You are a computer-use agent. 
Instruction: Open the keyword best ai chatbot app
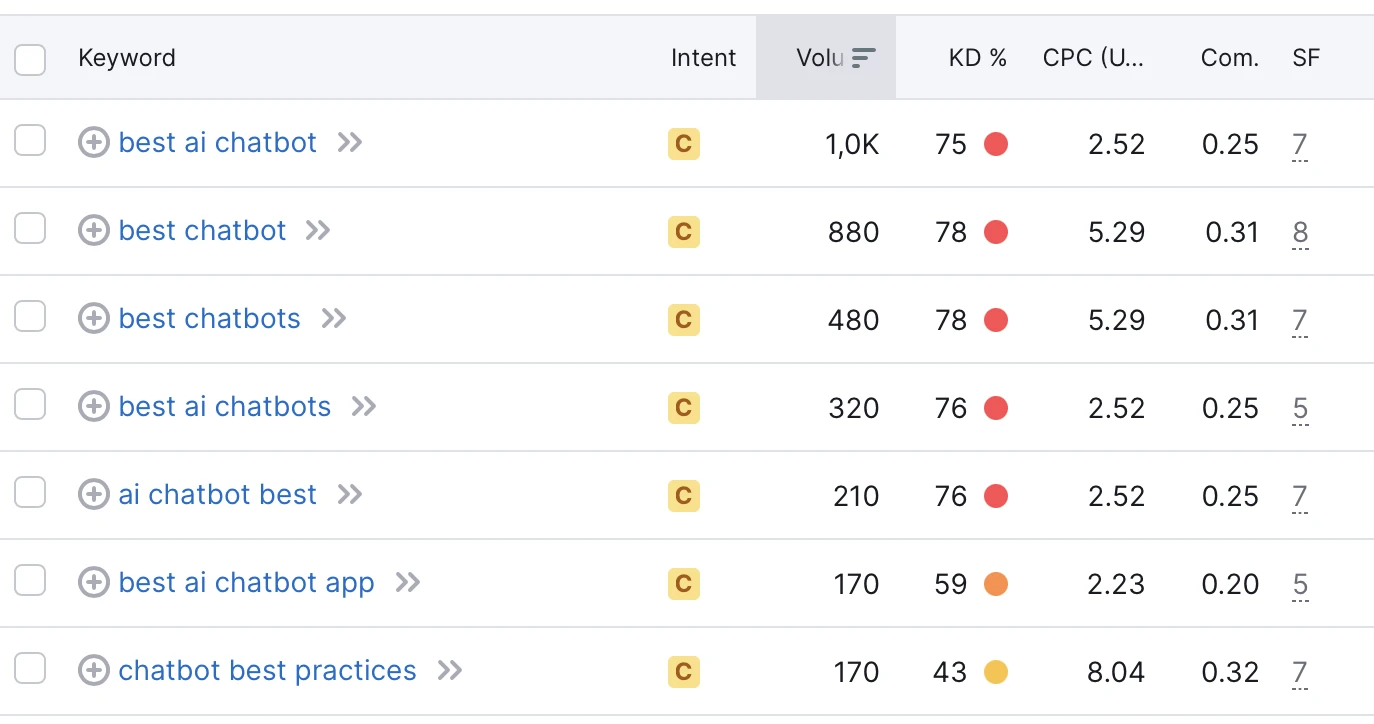point(246,582)
